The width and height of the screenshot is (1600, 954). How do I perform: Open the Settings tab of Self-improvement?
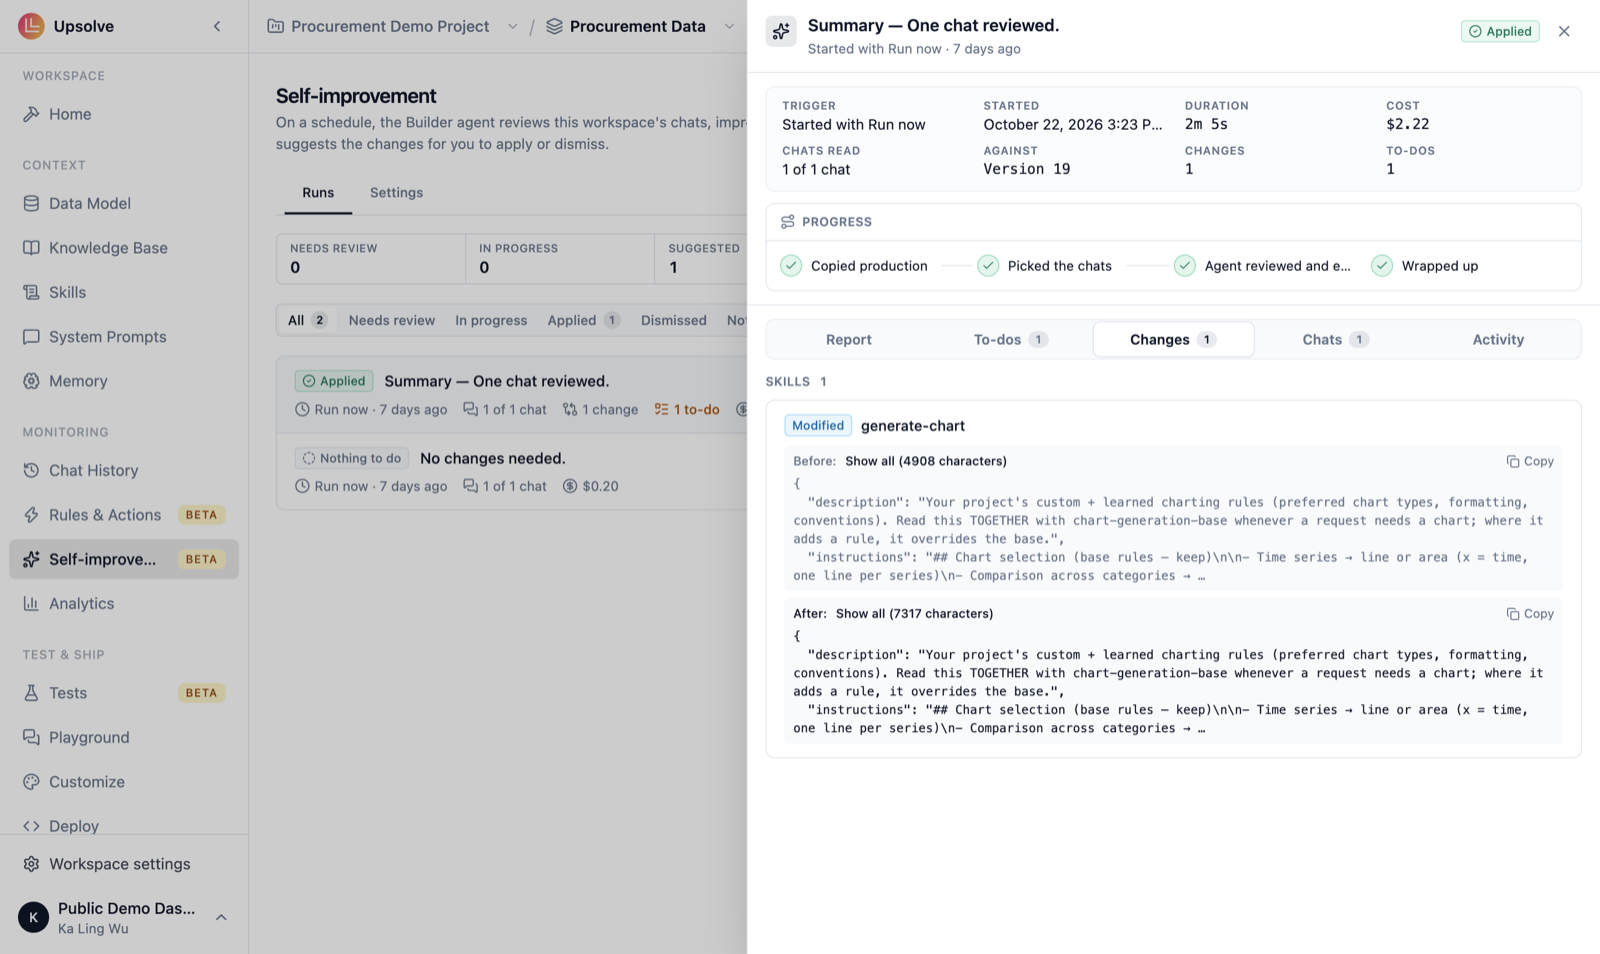396,193
